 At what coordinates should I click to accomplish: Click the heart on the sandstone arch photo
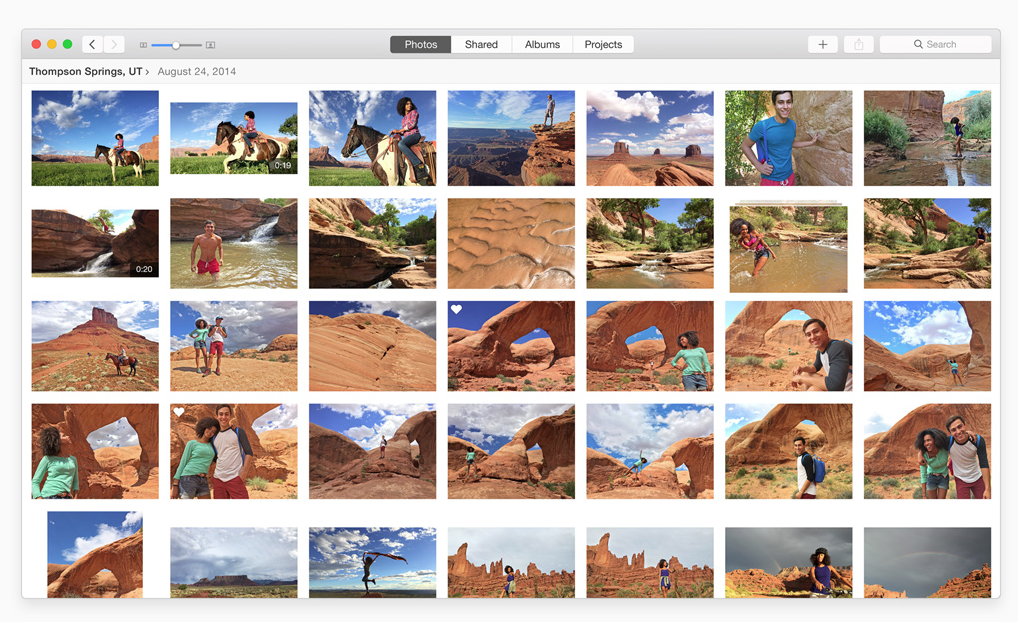456,310
